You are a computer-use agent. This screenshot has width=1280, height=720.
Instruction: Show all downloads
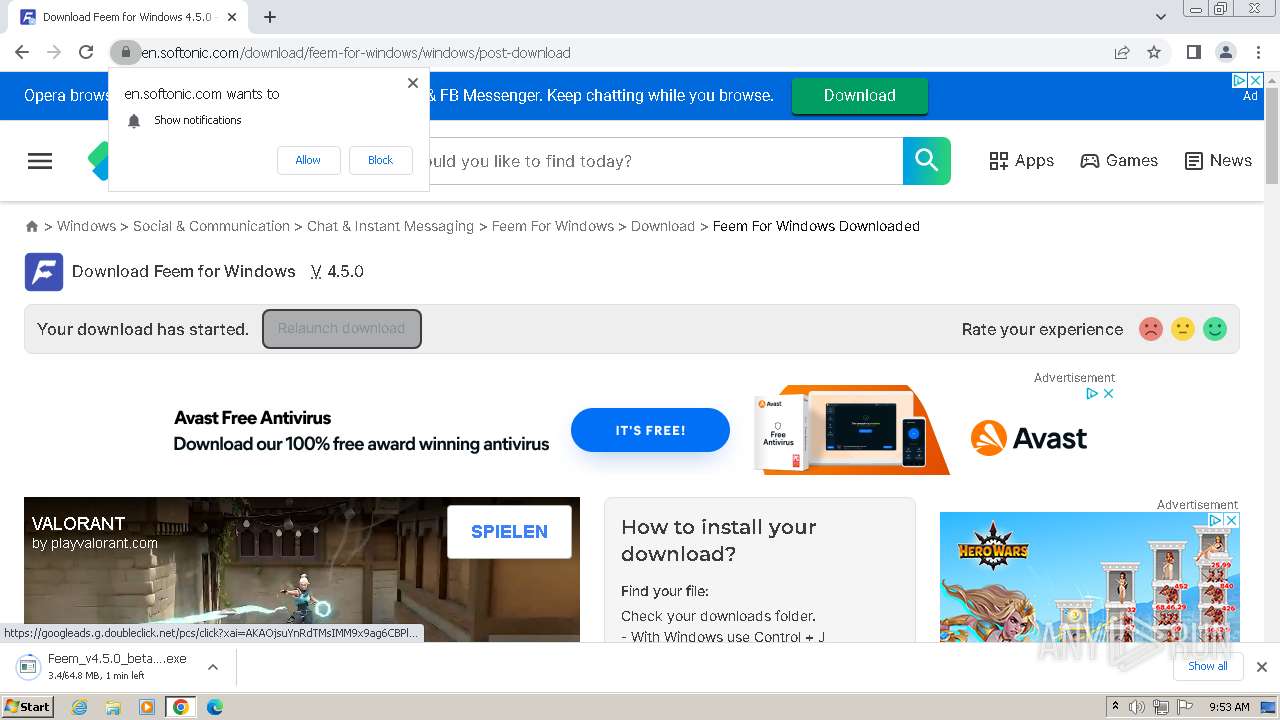click(1208, 667)
